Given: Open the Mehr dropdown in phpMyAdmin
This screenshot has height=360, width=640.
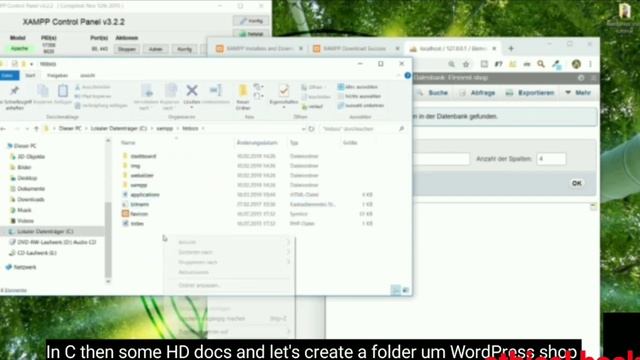Looking at the screenshot, I should point(578,93).
